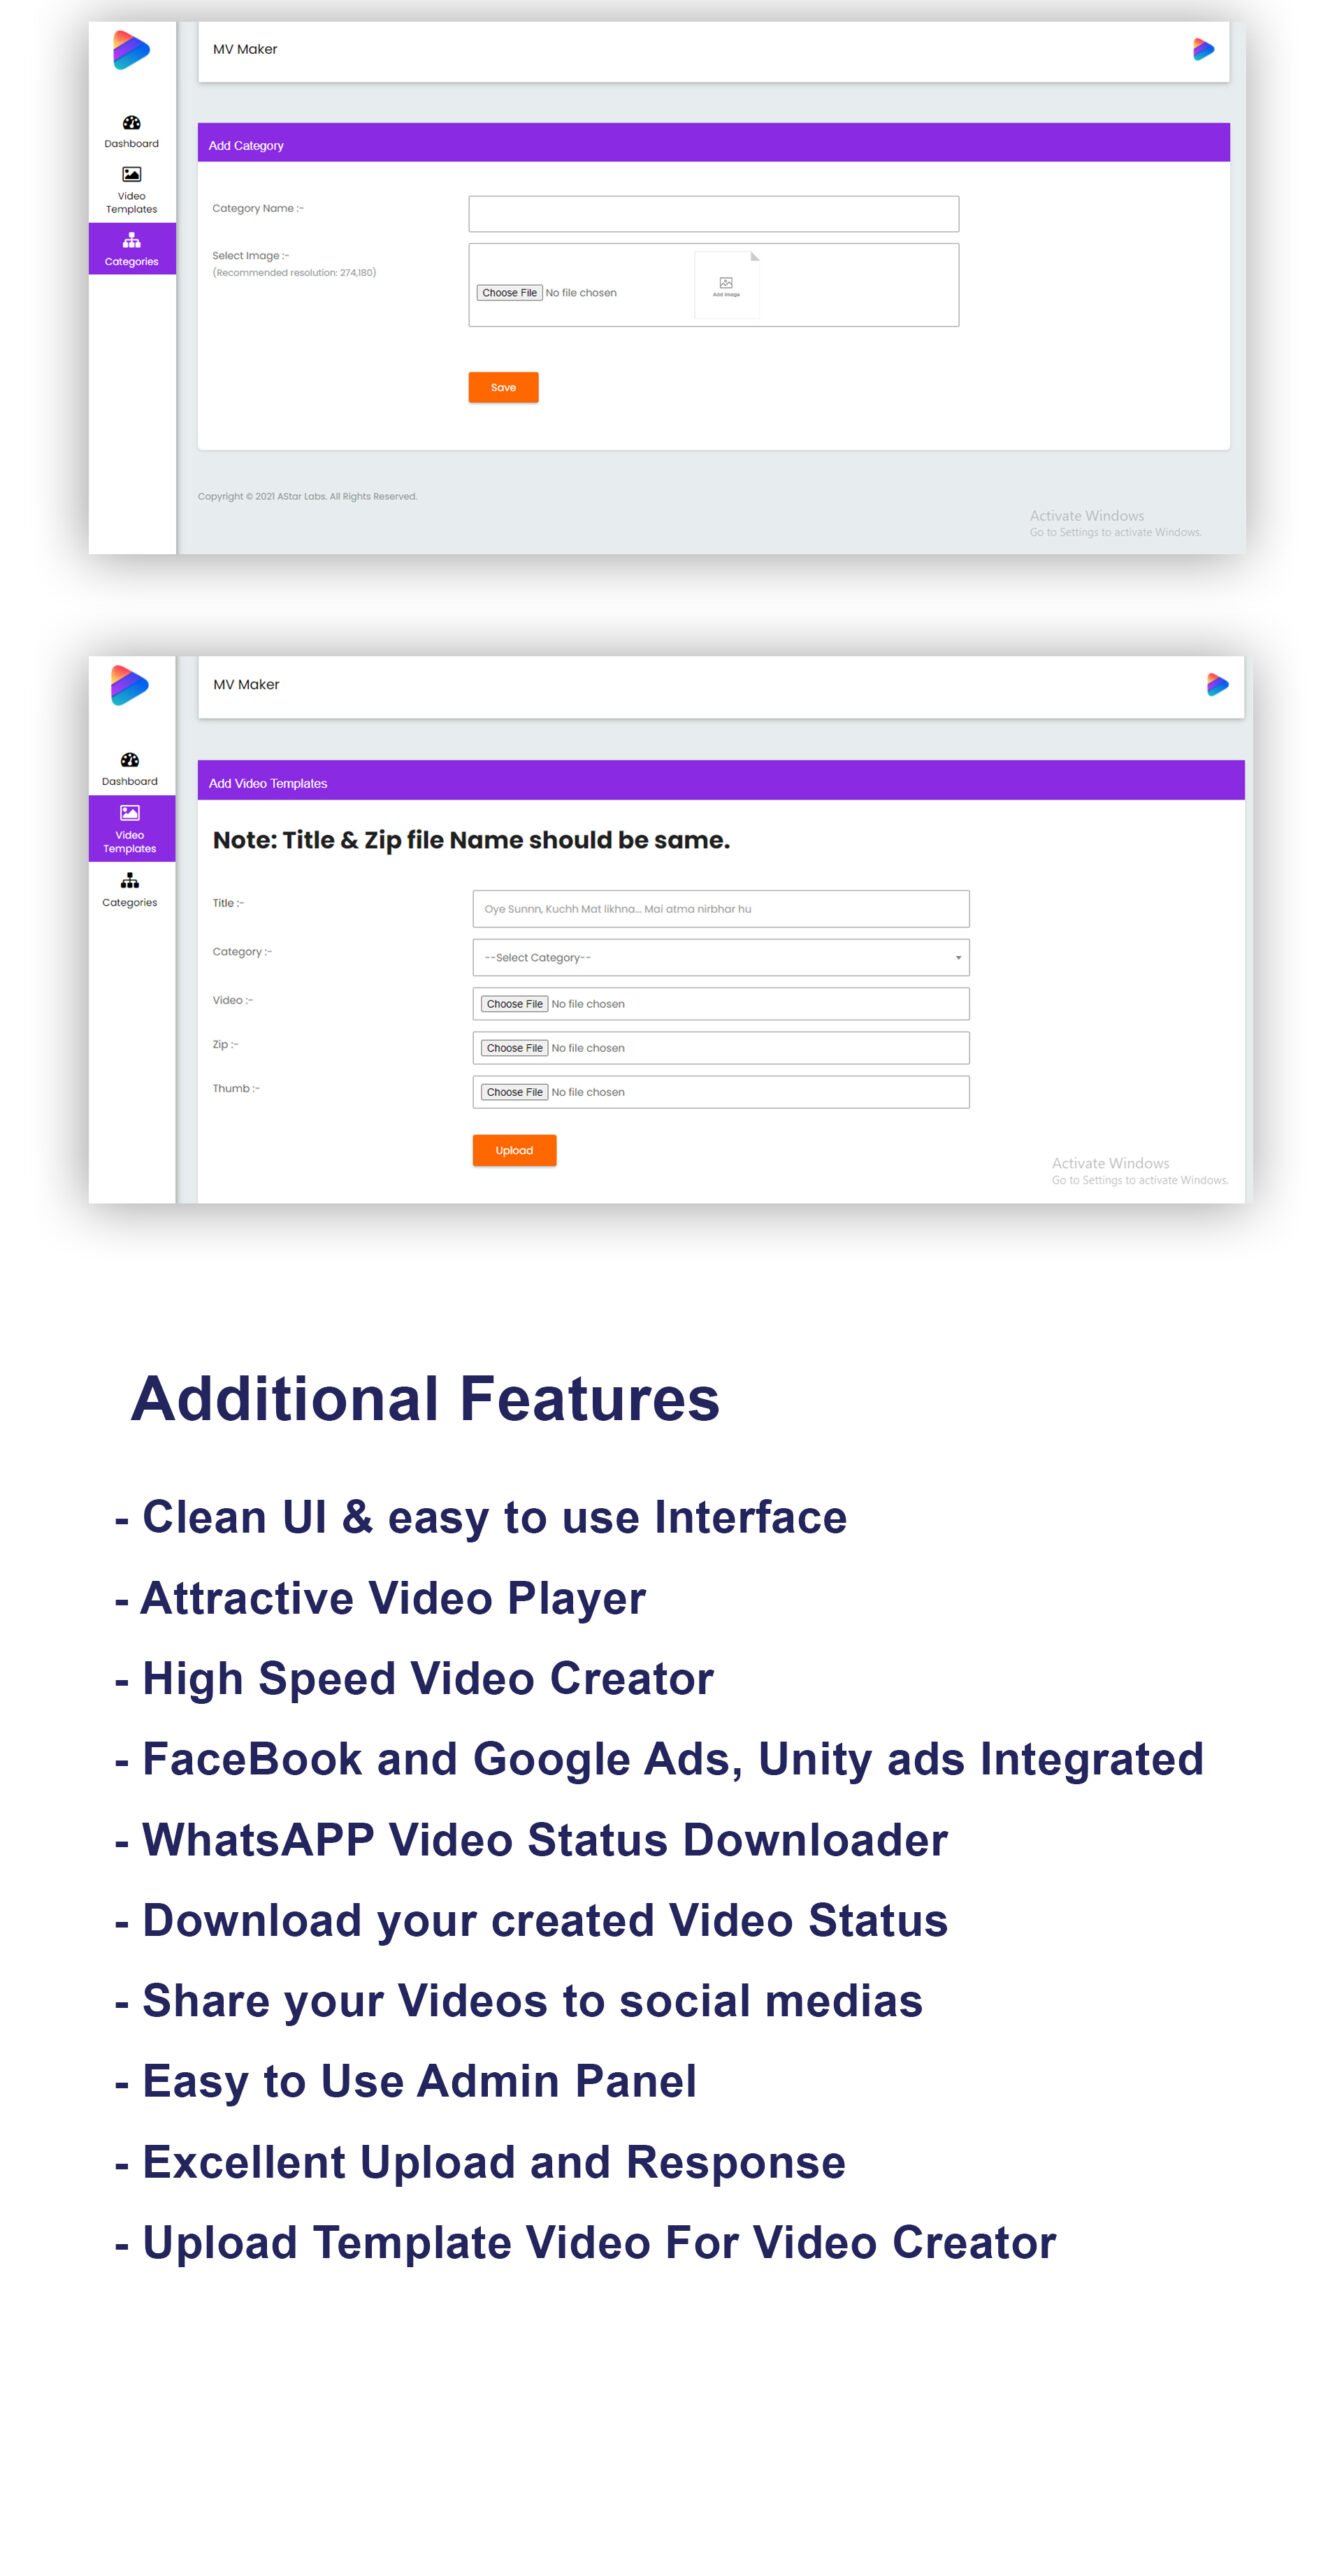Expand the Select Category dropdown

pos(720,957)
